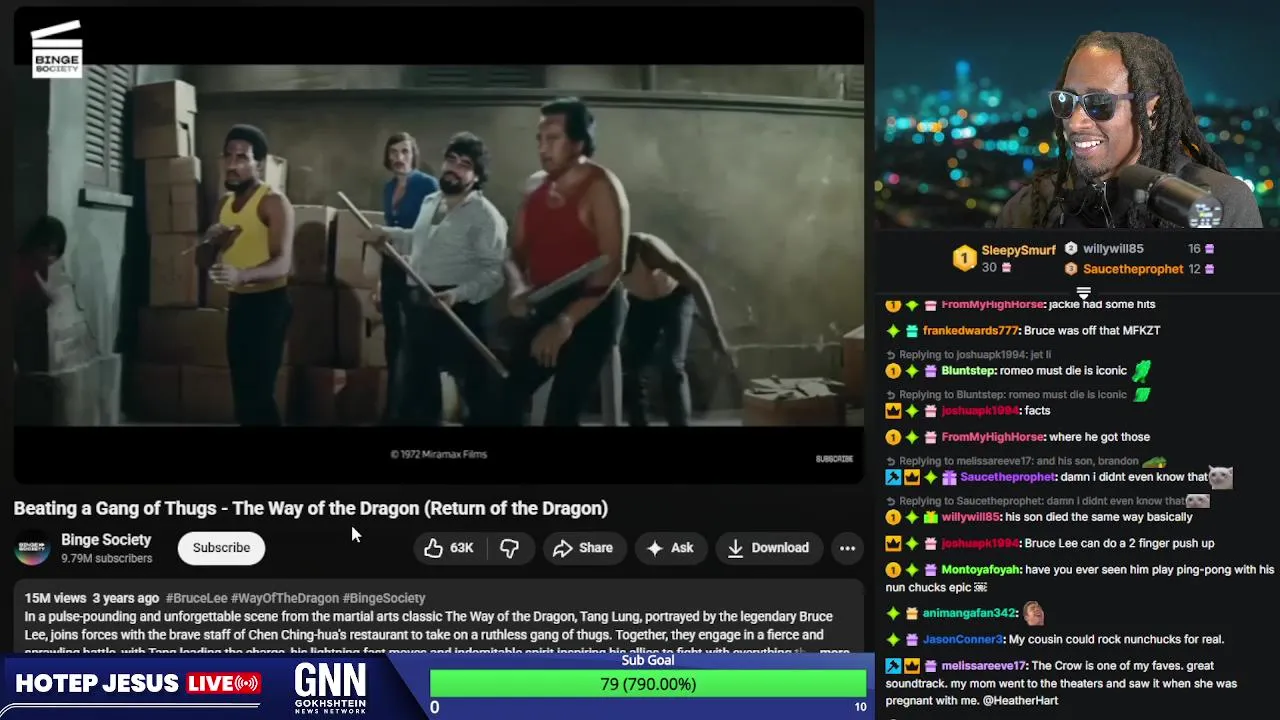
Task: Click the pin badge beside melissareeve17
Action: pyautogui.click(x=893, y=666)
